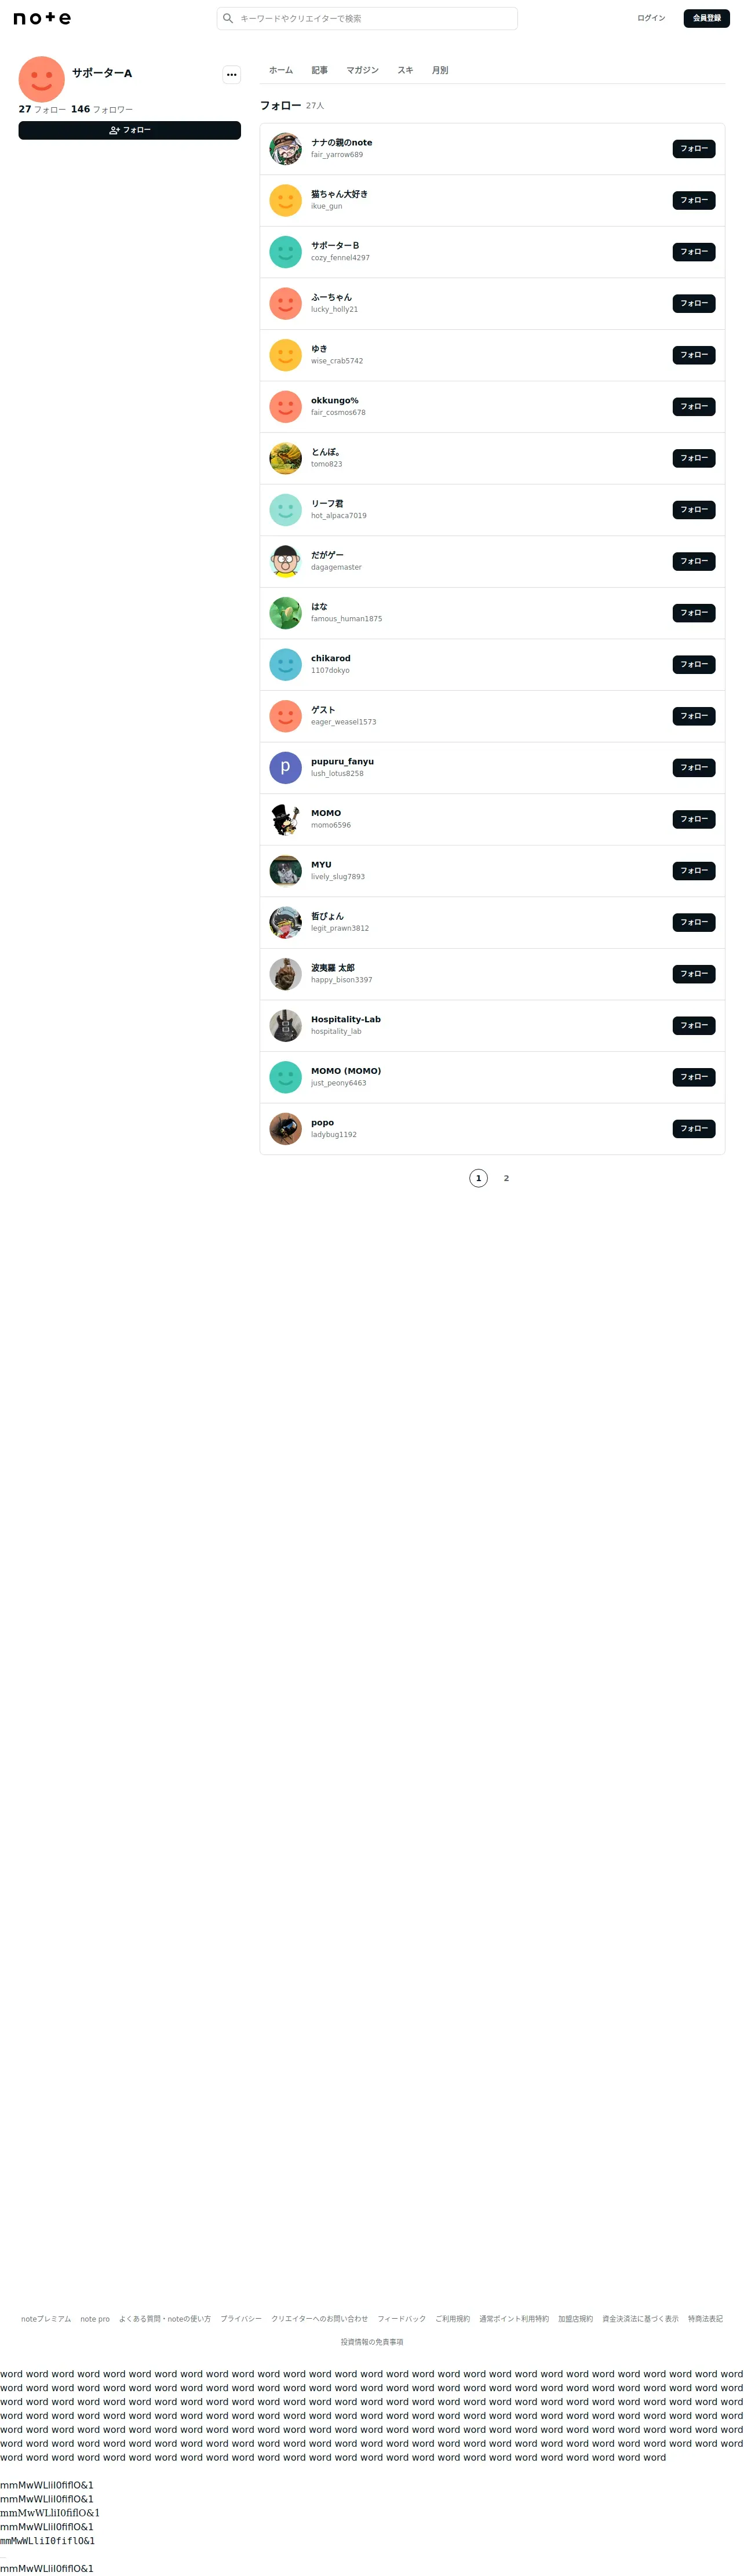Click the search magnifier icon
This screenshot has width=744, height=2576.
click(228, 18)
